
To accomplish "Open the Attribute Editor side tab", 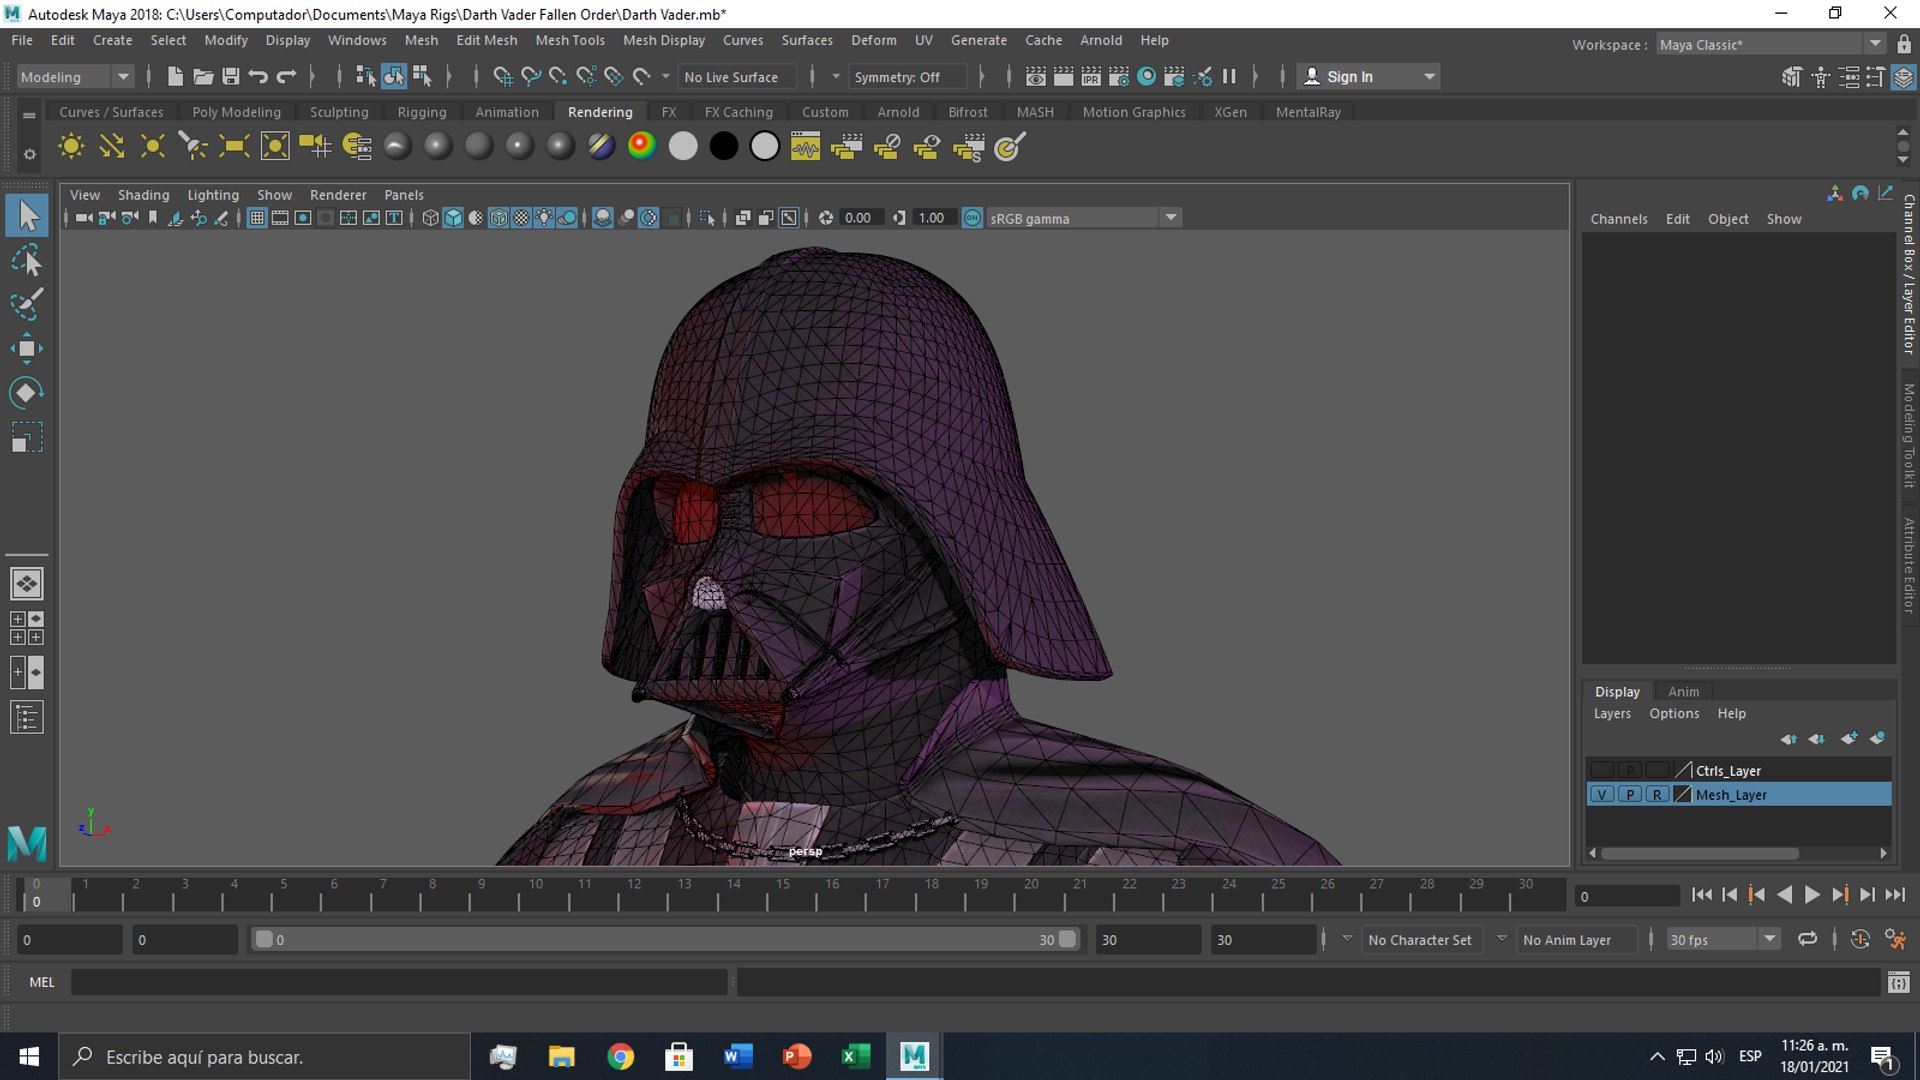I will [x=1909, y=565].
